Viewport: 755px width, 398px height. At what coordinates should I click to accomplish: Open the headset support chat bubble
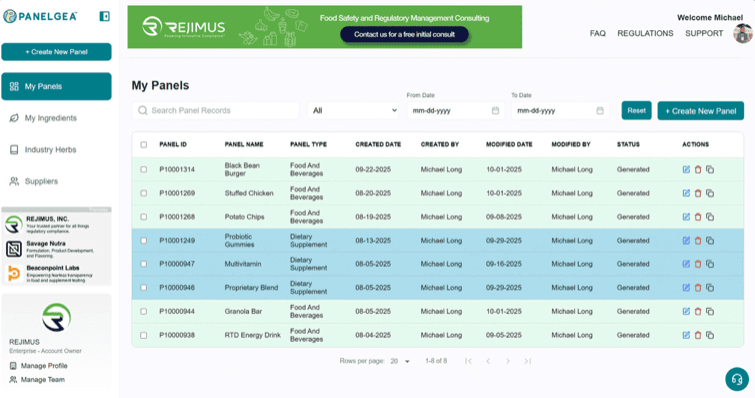click(x=737, y=379)
